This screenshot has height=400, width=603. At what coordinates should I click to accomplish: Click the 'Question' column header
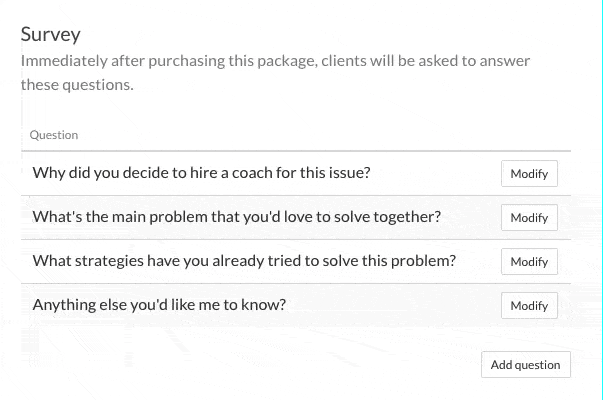54,134
